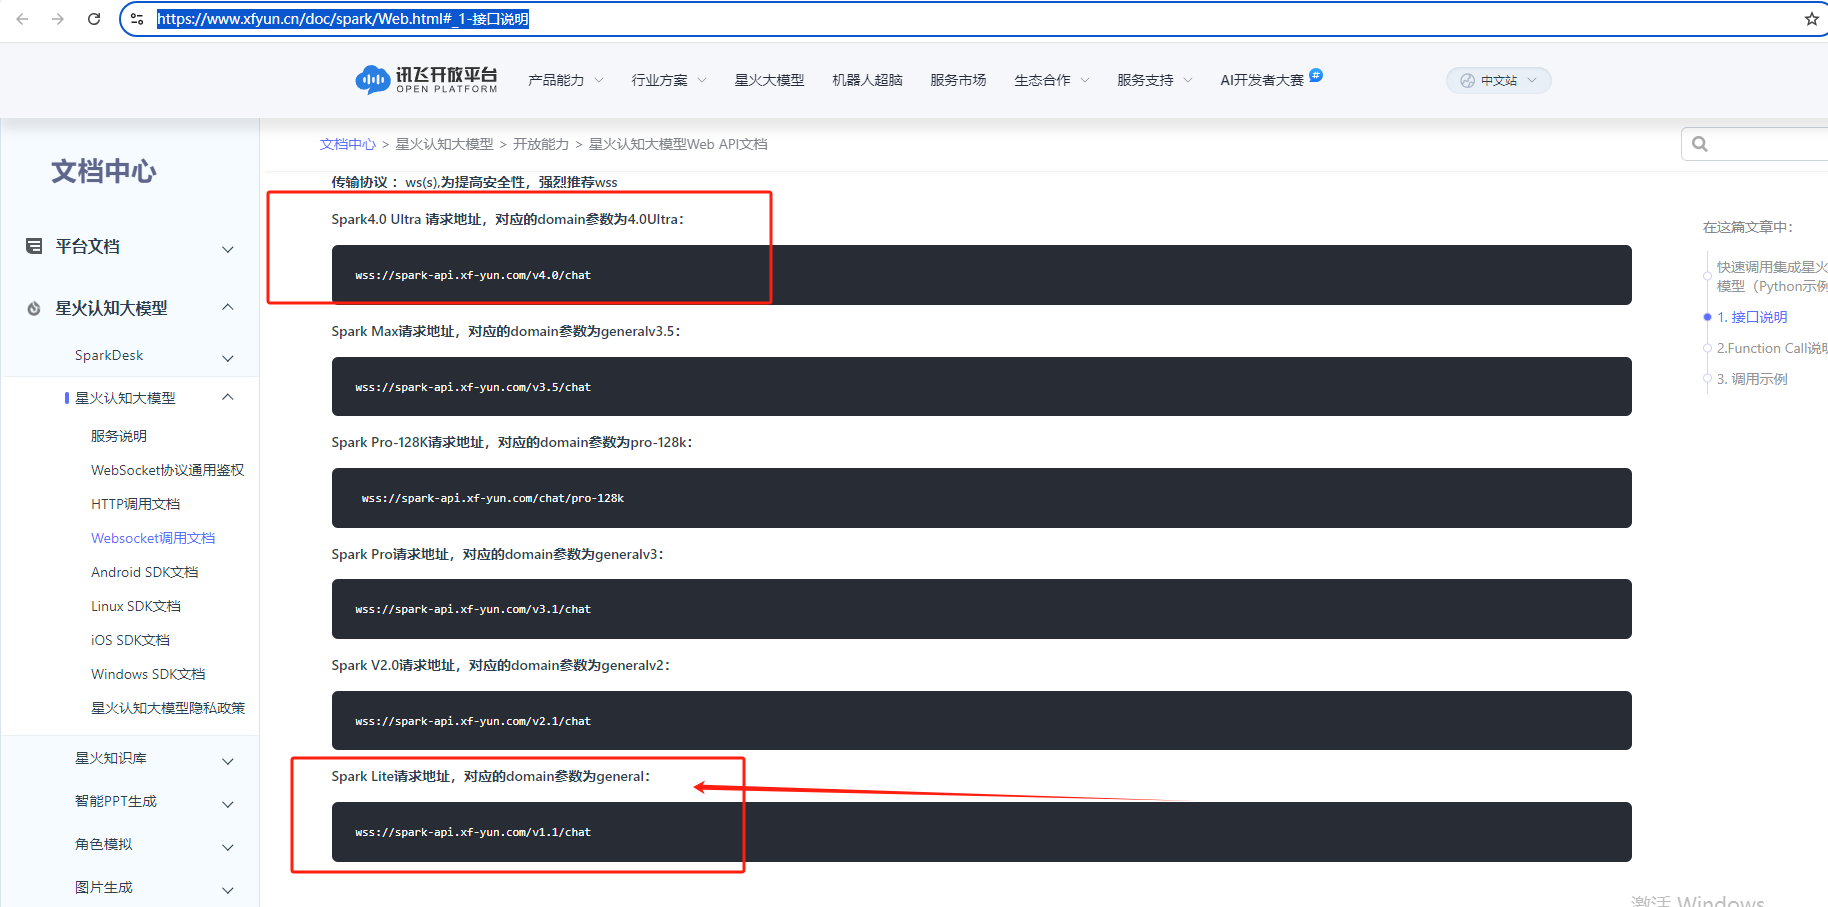Open AI开发者大赛 in the top navigation
Screen dimensions: 1828x907
coord(1262,80)
